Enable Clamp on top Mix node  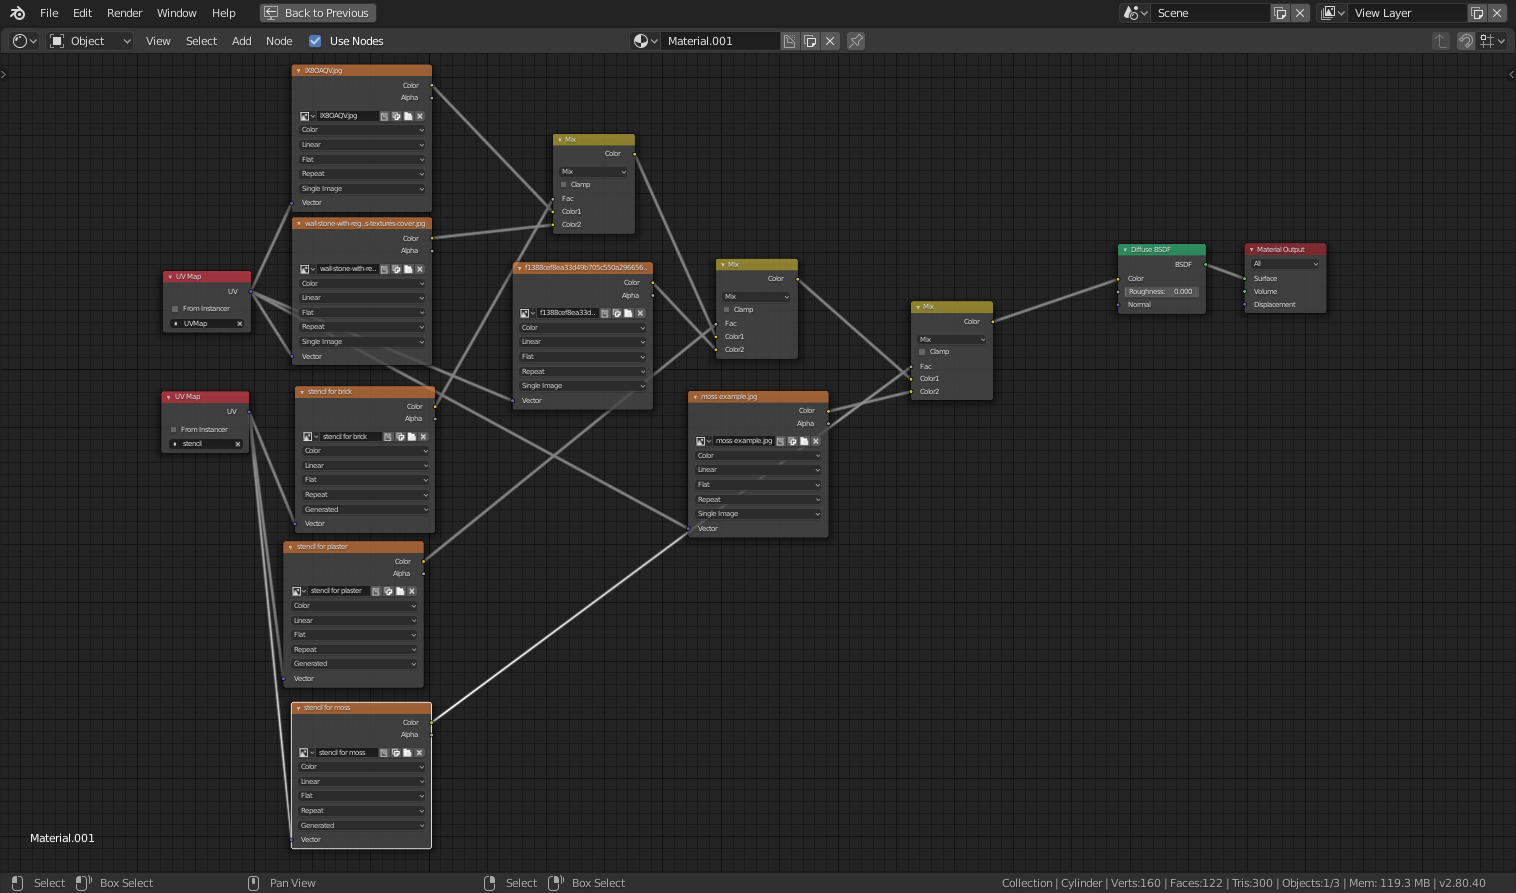click(x=564, y=185)
